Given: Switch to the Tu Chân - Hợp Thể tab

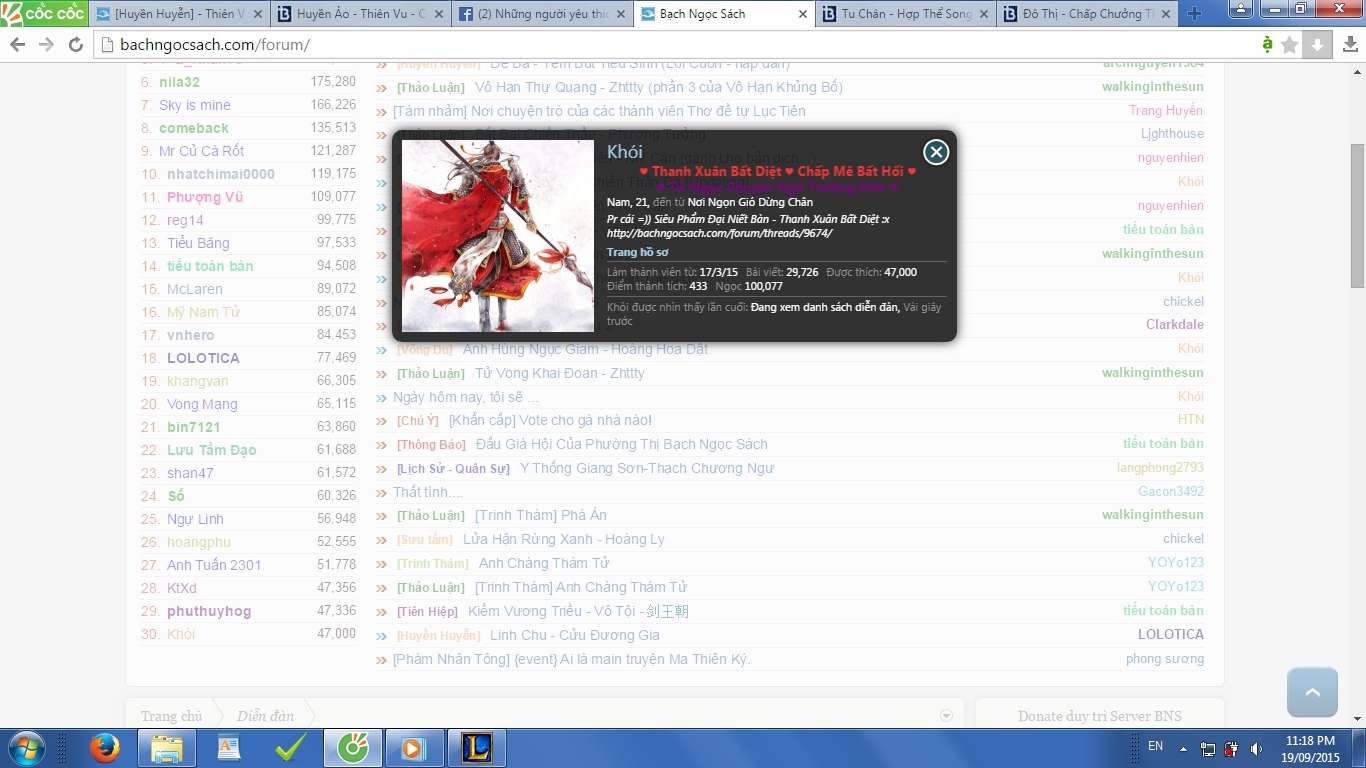Looking at the screenshot, I should coord(905,14).
